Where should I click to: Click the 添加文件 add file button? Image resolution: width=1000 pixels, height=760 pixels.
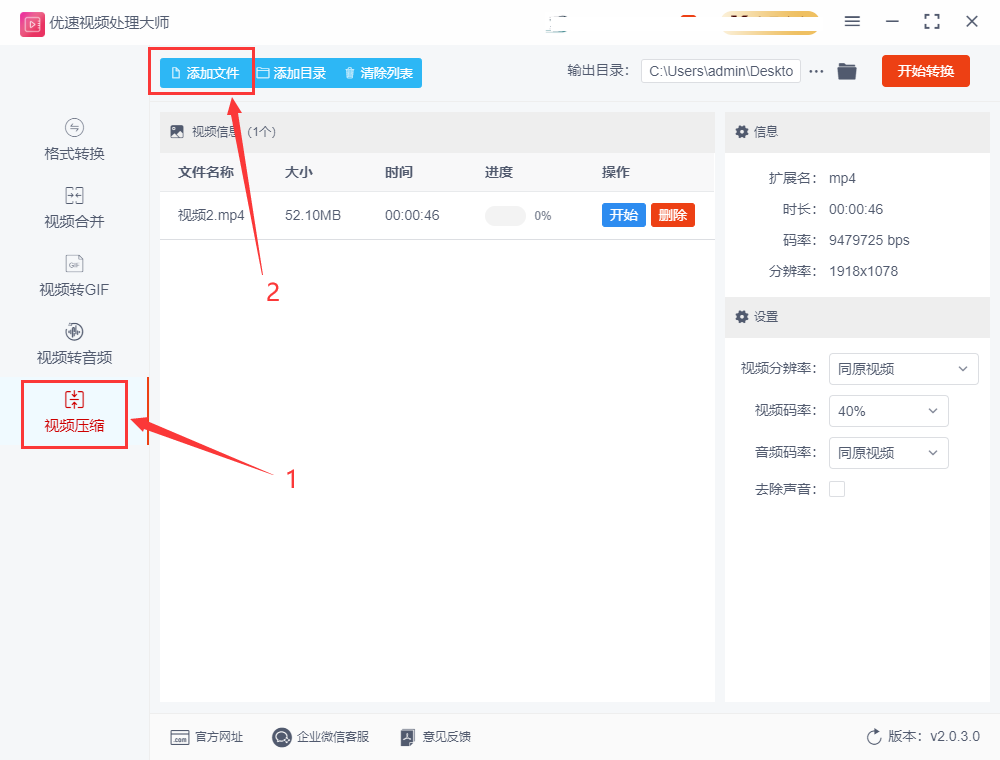click(x=205, y=73)
